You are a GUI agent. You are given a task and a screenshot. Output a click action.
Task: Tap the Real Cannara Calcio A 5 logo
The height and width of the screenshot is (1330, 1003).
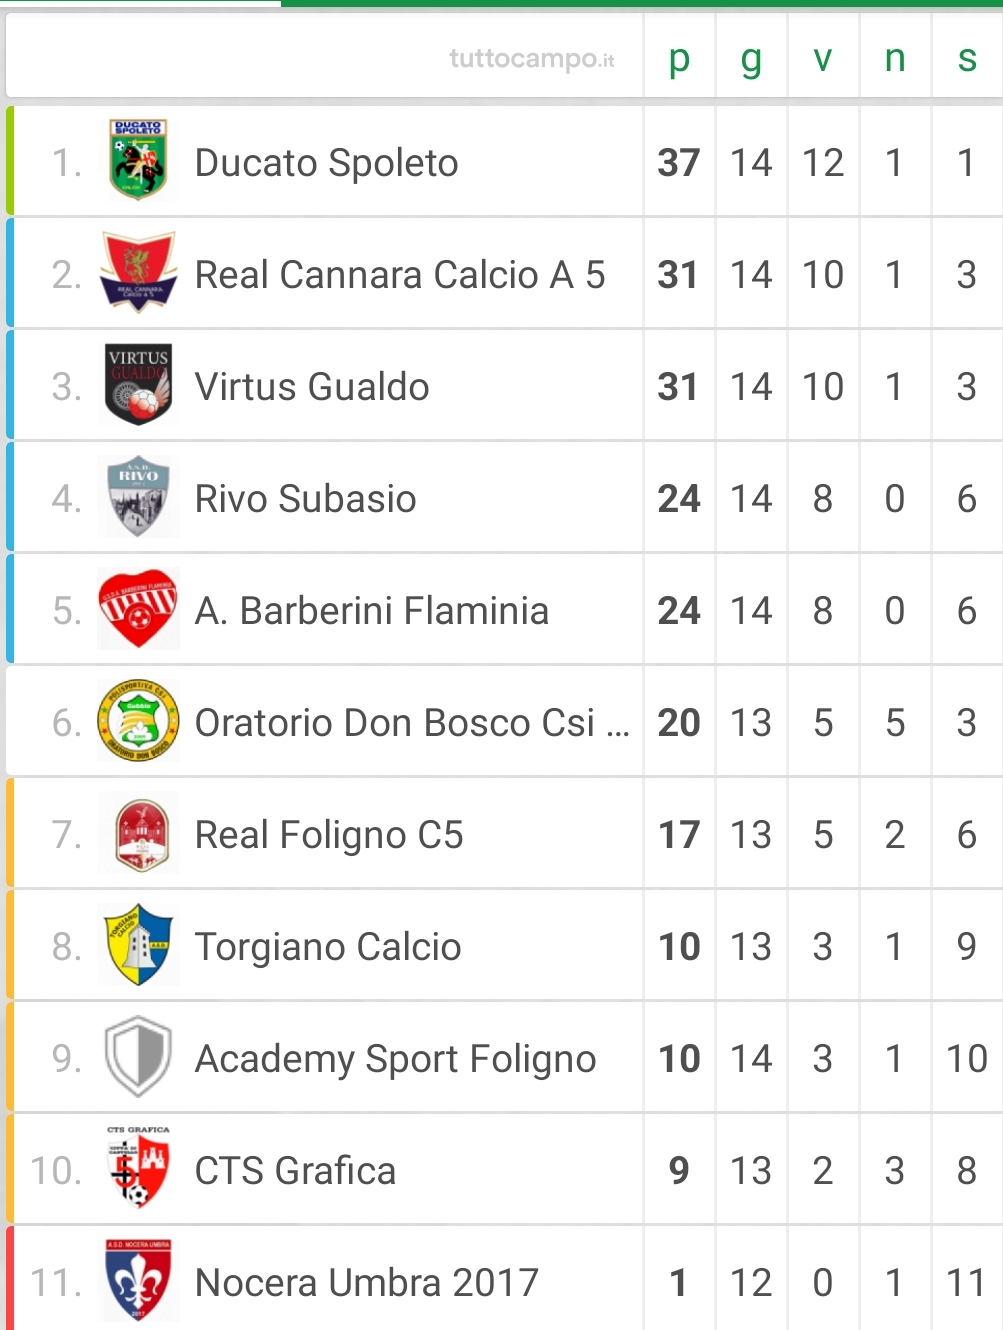tap(138, 272)
